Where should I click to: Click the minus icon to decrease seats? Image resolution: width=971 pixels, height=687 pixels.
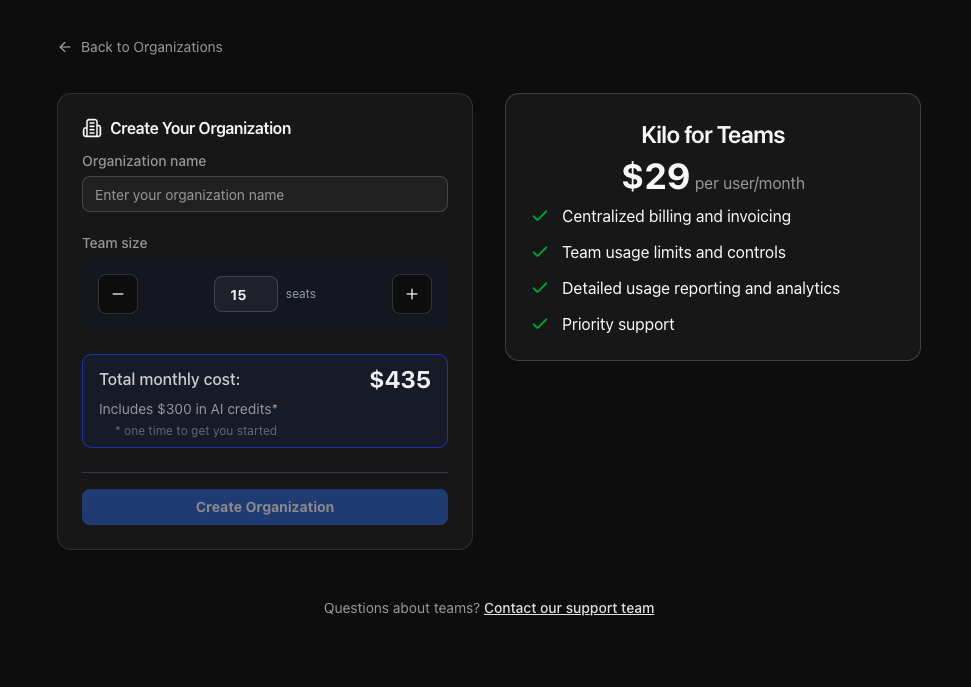point(118,294)
